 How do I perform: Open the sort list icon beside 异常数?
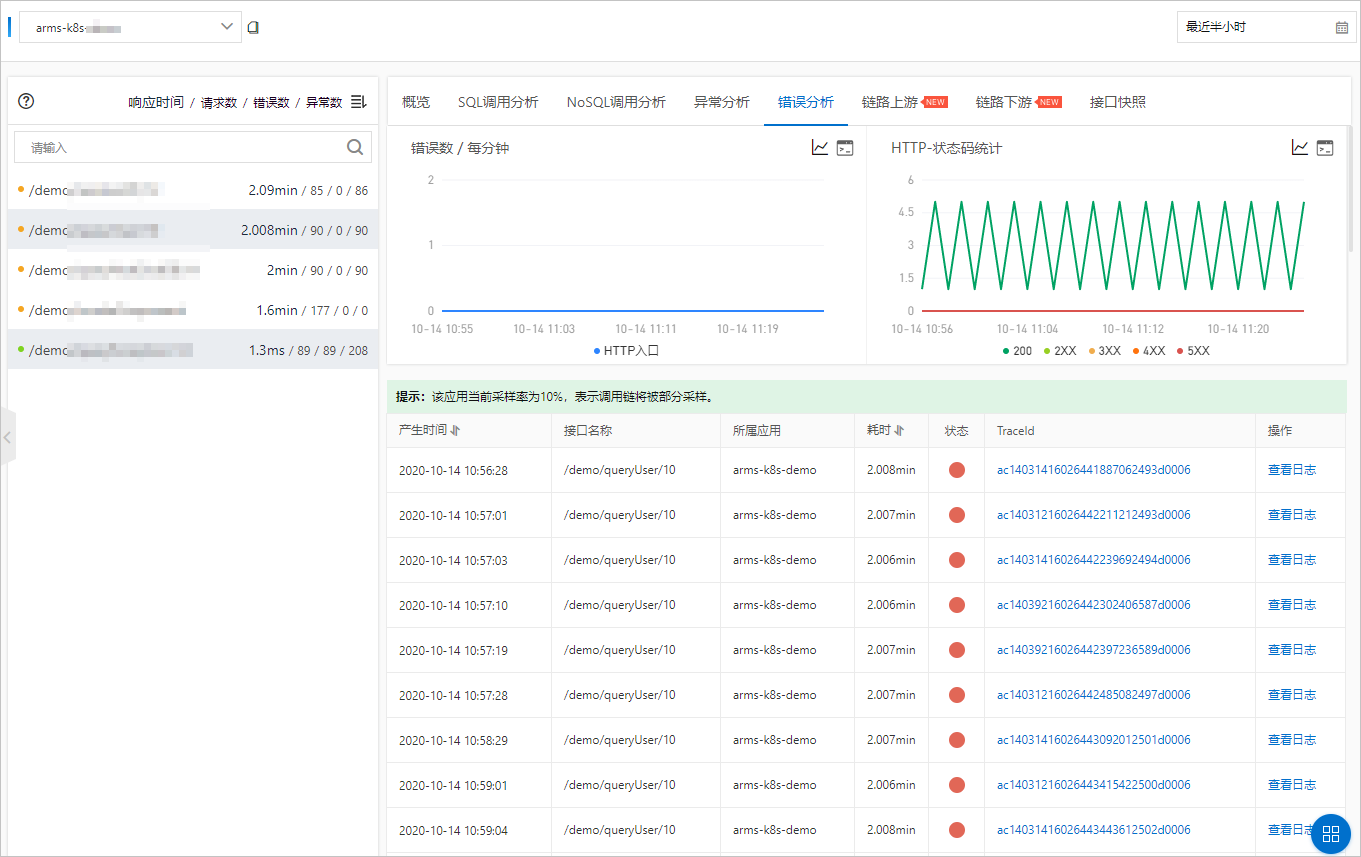[359, 102]
